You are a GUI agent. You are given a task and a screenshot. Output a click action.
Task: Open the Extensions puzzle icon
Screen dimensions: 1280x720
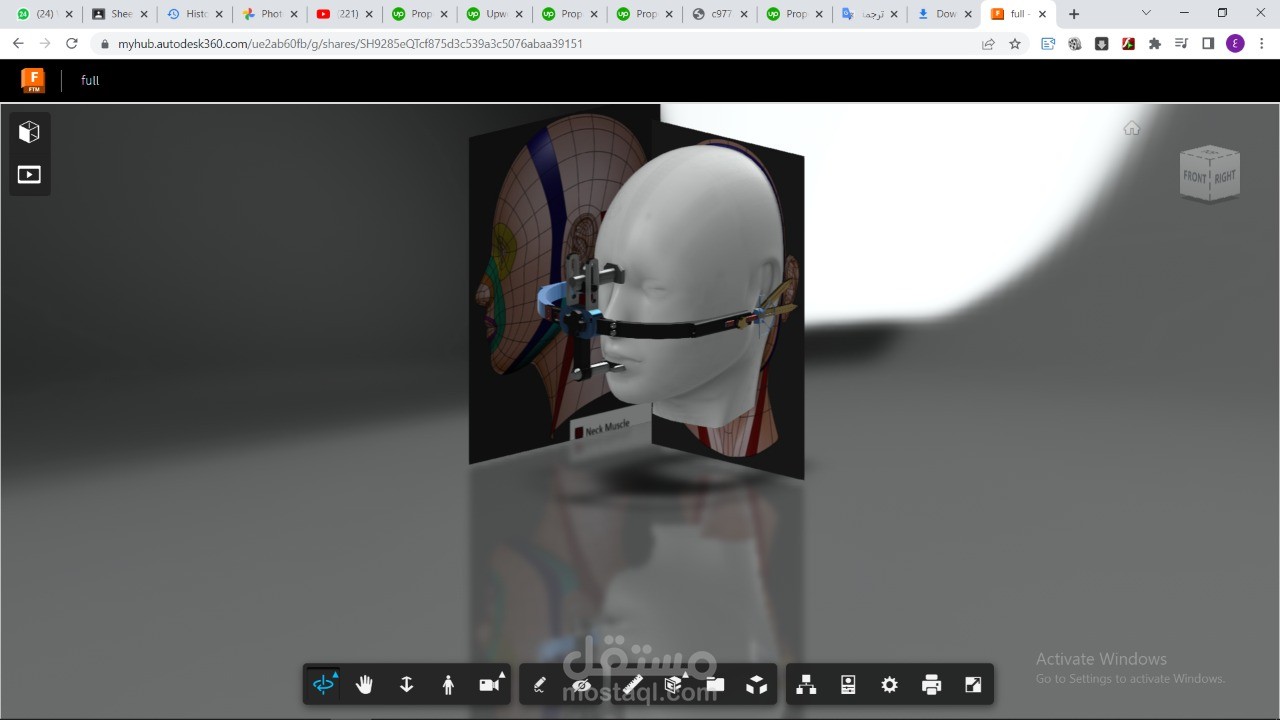click(1155, 44)
